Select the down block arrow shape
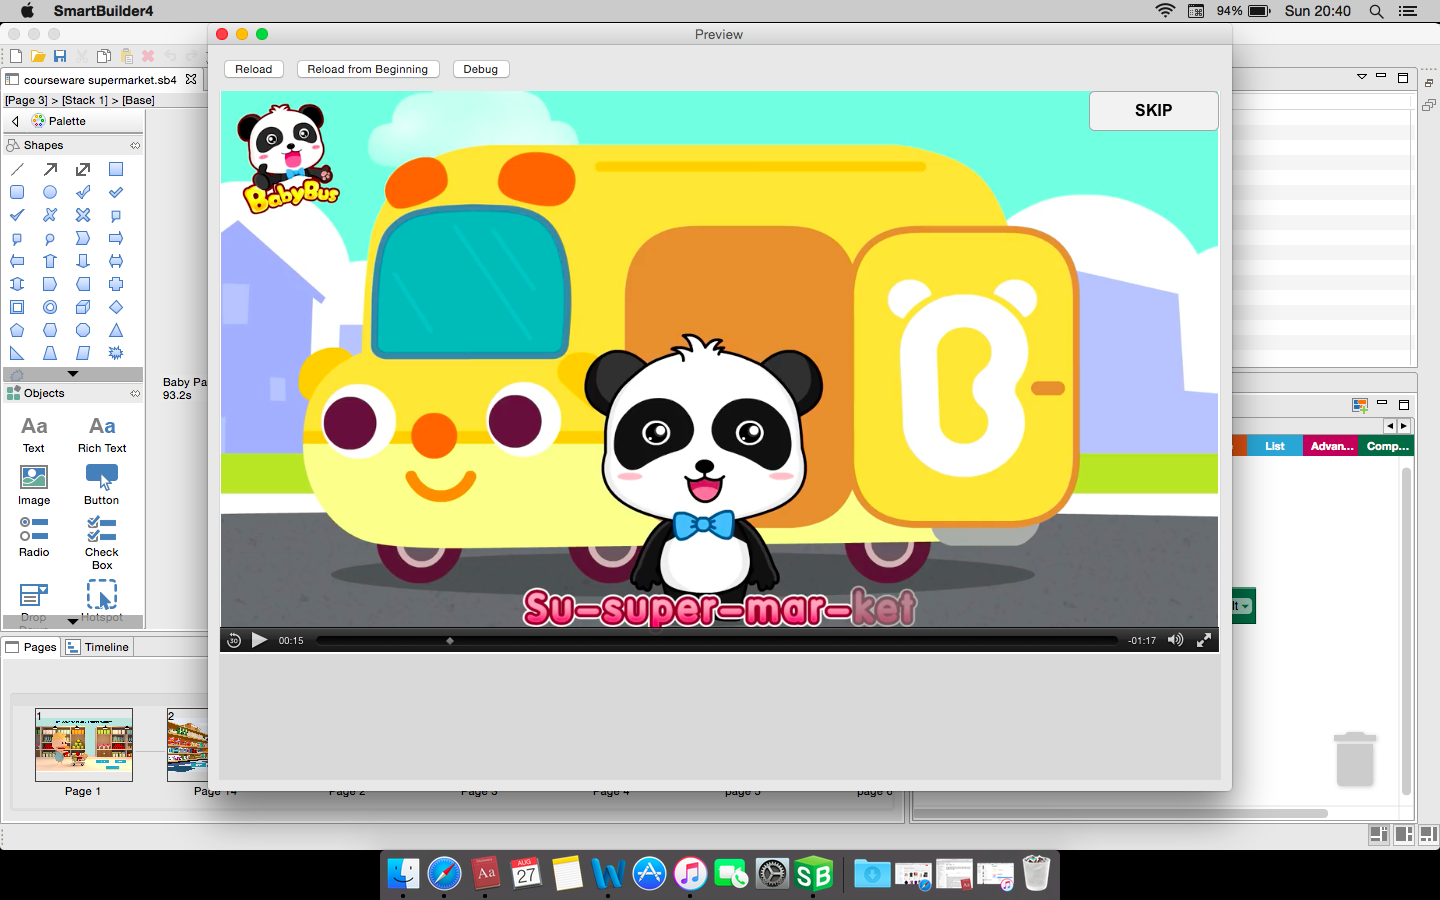This screenshot has height=900, width=1440. pos(83,261)
